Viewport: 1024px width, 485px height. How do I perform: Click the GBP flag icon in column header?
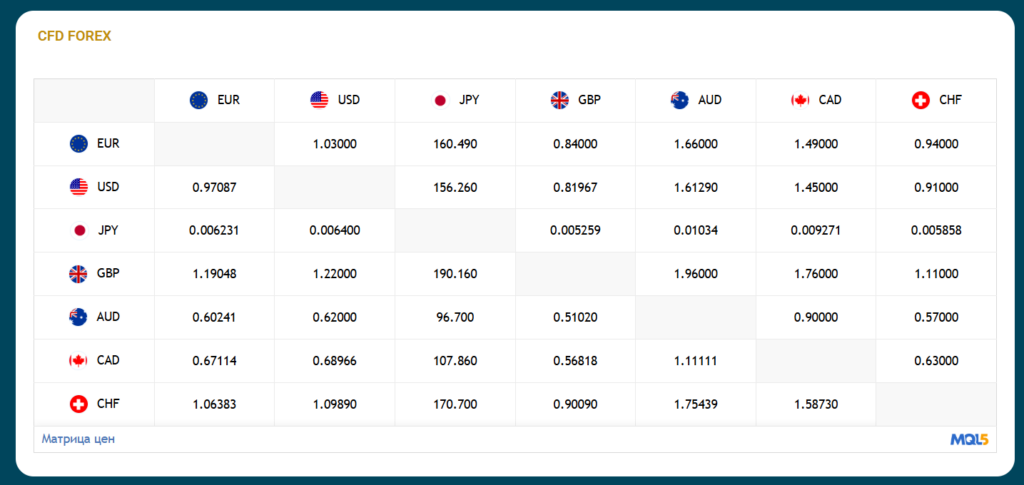[559, 100]
